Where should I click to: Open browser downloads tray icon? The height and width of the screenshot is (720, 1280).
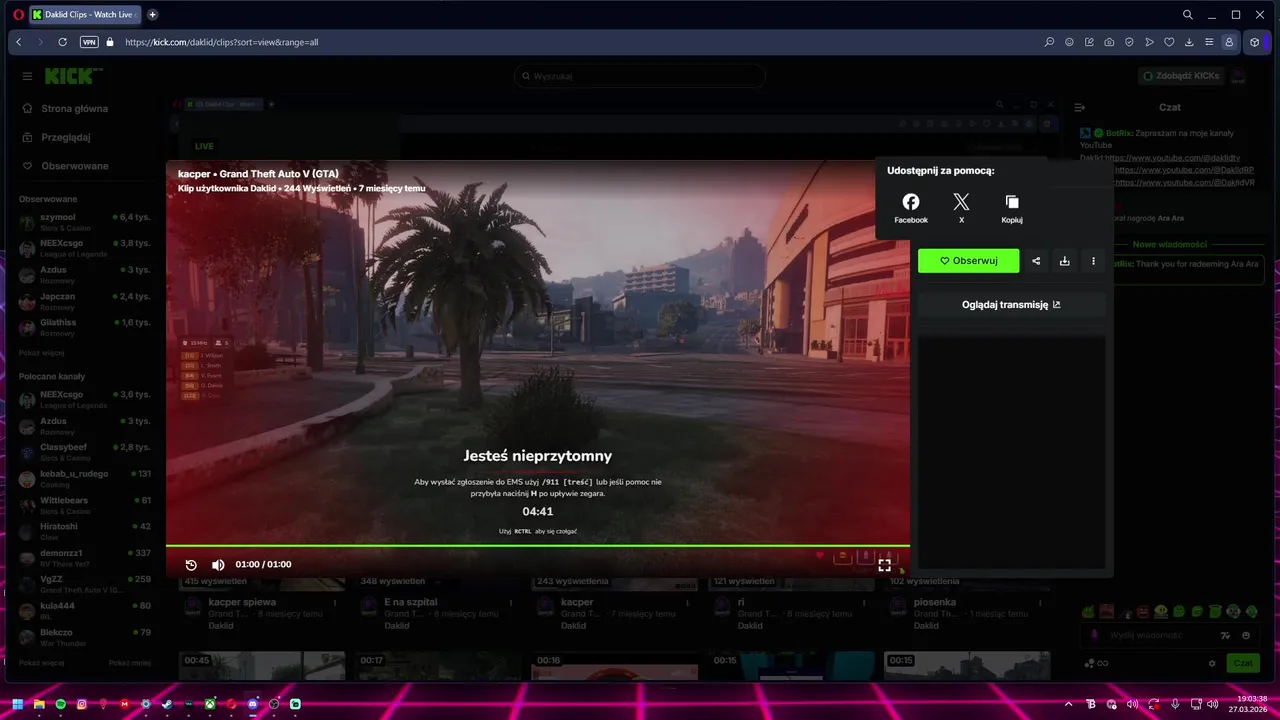[x=1189, y=42]
